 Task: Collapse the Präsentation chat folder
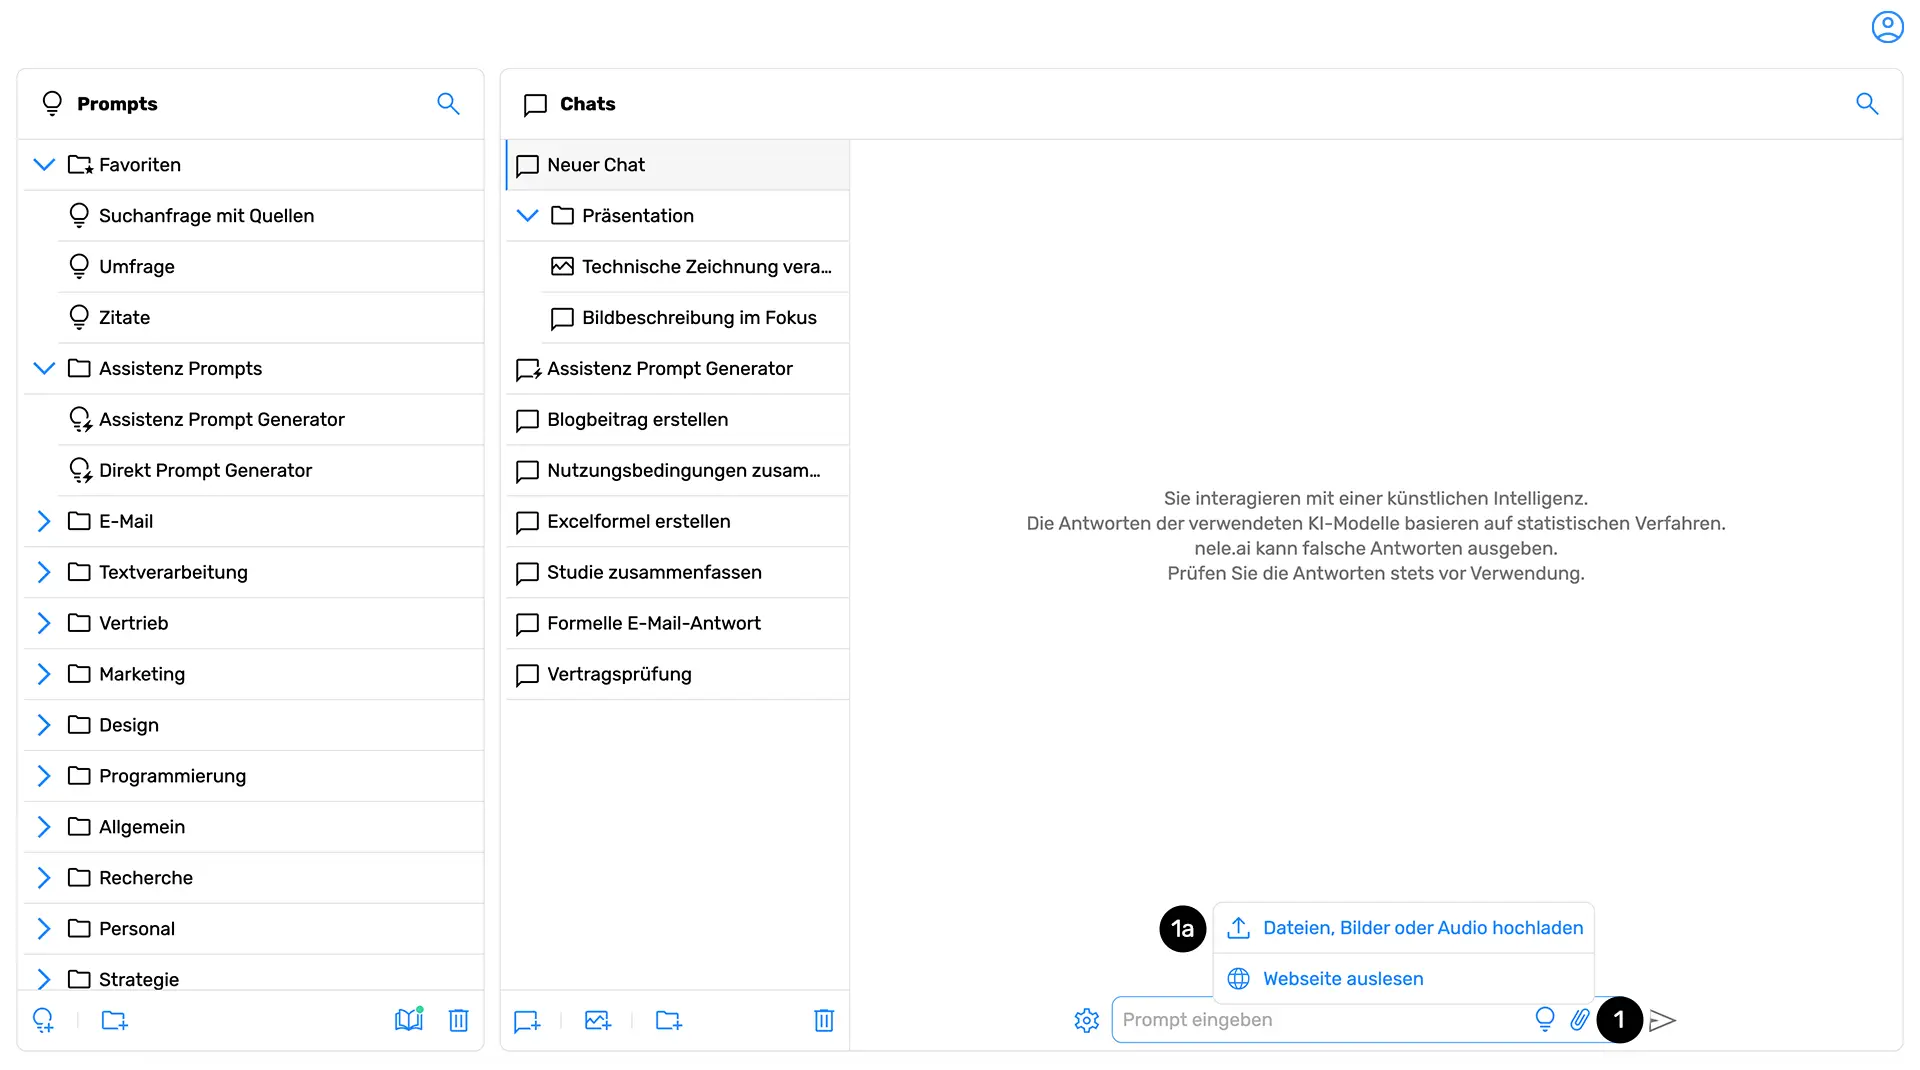tap(527, 216)
